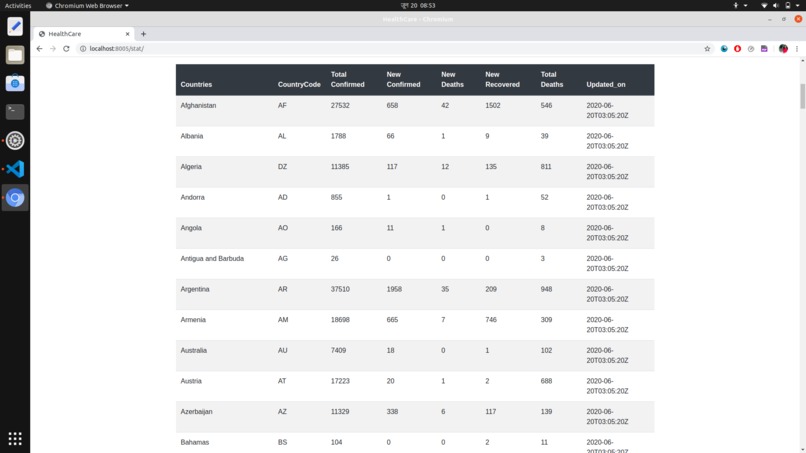
Task: Select the Bahamas country cell
Action: 194,442
